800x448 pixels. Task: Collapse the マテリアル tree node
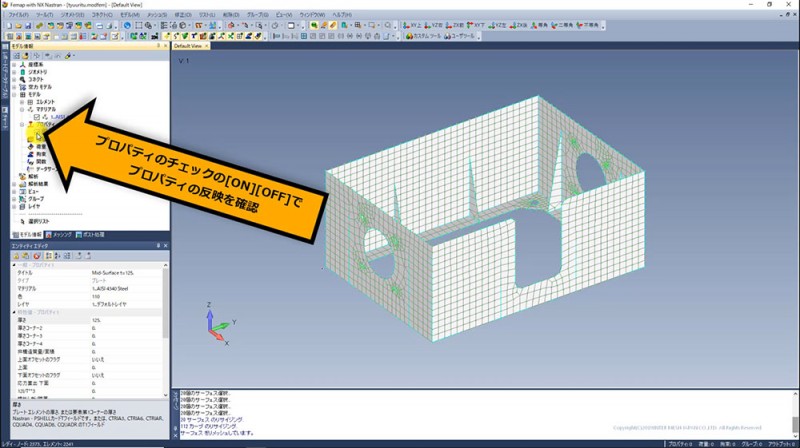(x=22, y=109)
